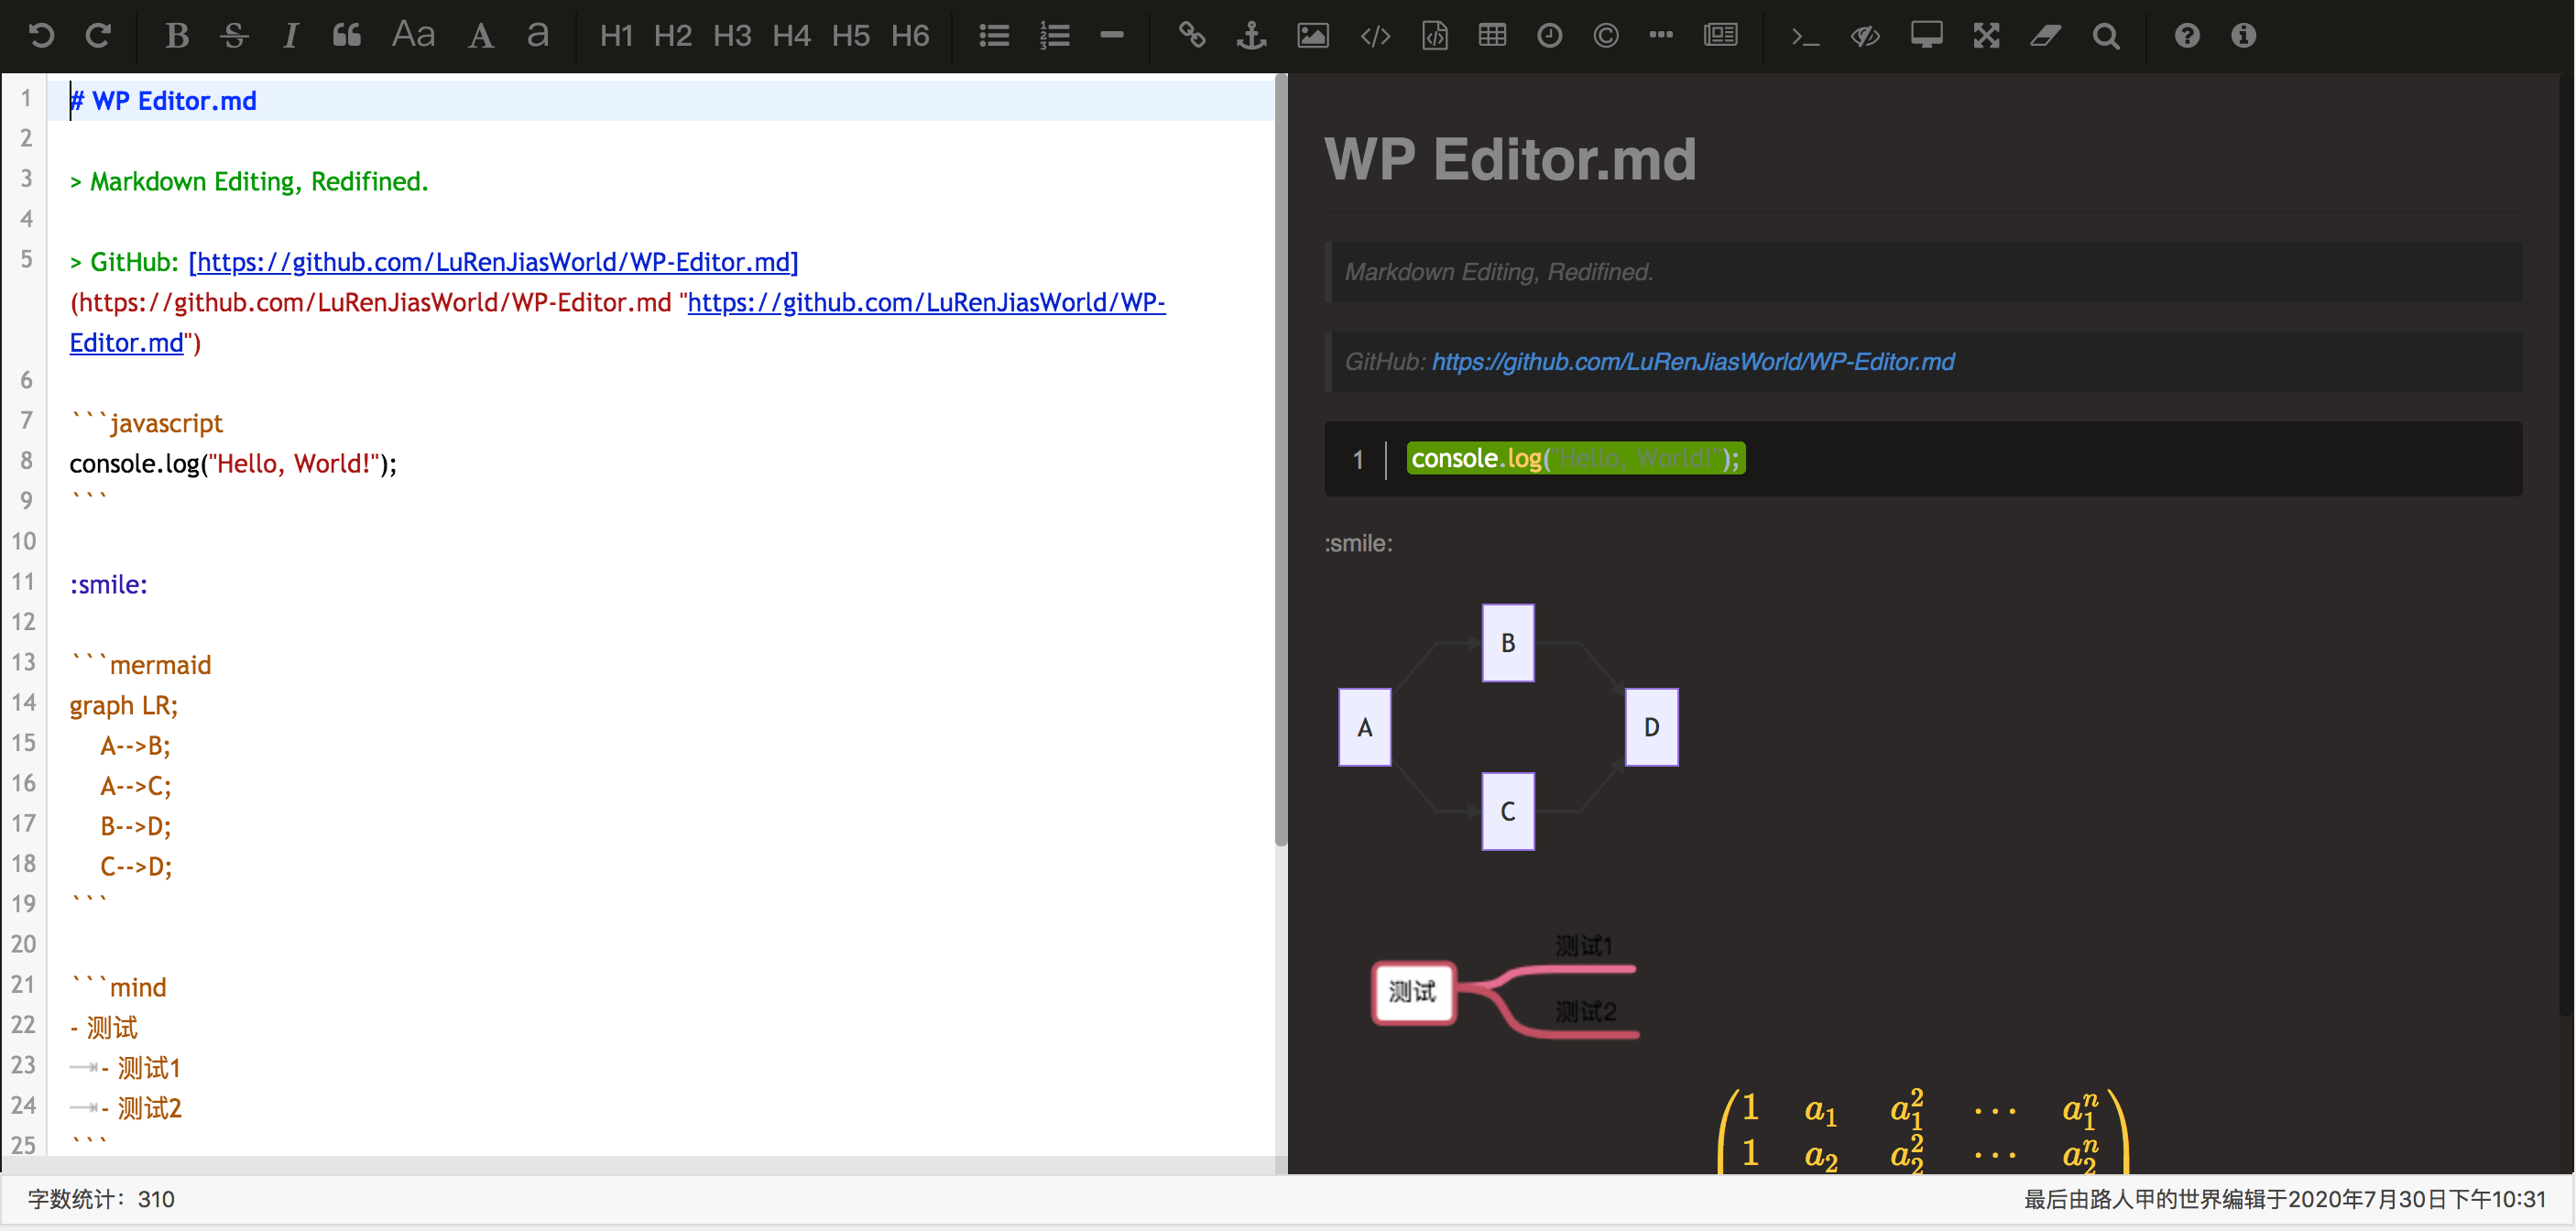
Task: Insert a hyperlink with chain icon
Action: pos(1191,36)
